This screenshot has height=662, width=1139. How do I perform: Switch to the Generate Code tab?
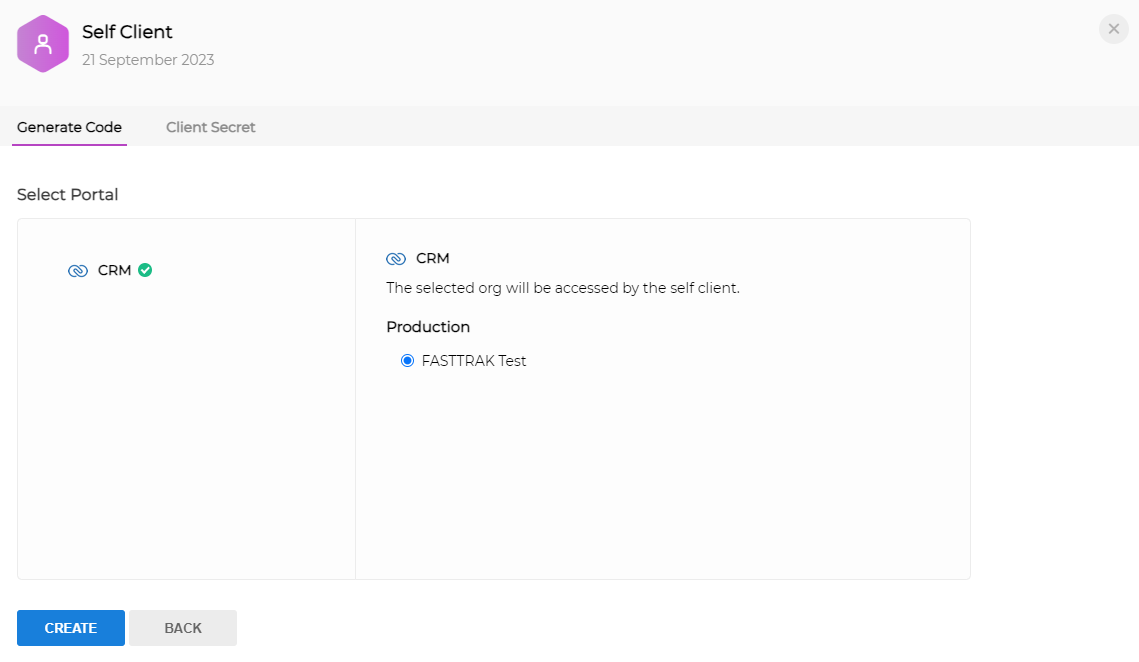(x=69, y=127)
